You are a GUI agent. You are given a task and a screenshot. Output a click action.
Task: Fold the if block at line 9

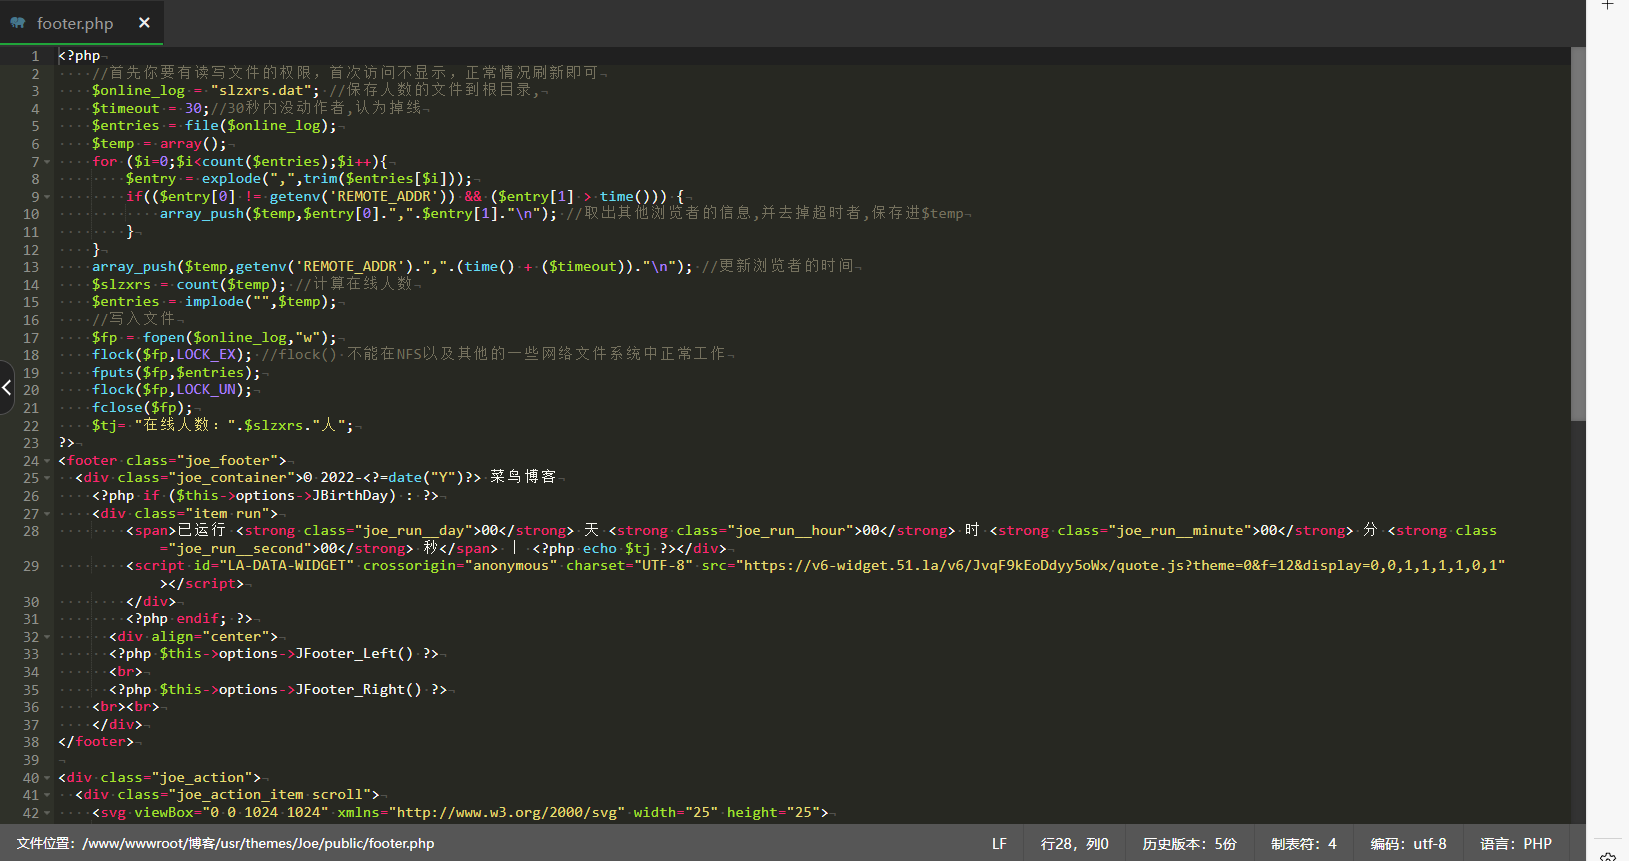pos(47,197)
